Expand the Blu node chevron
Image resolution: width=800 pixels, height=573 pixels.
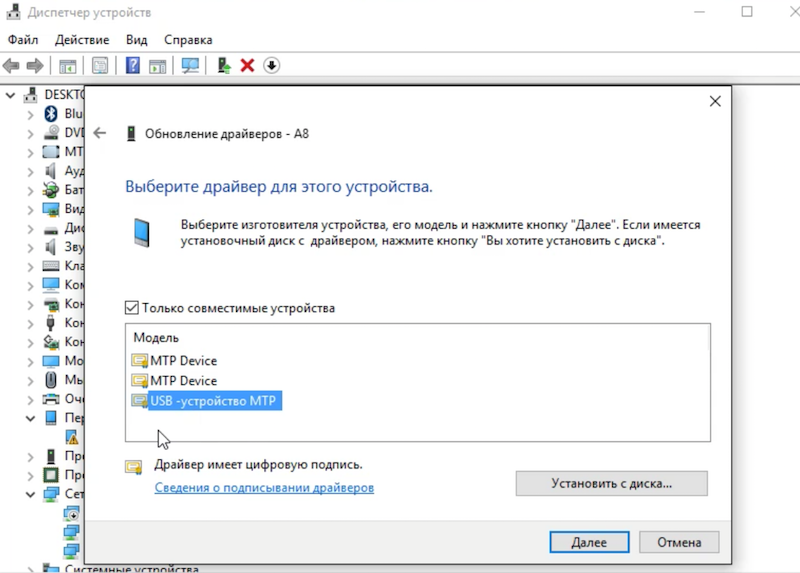coord(30,115)
